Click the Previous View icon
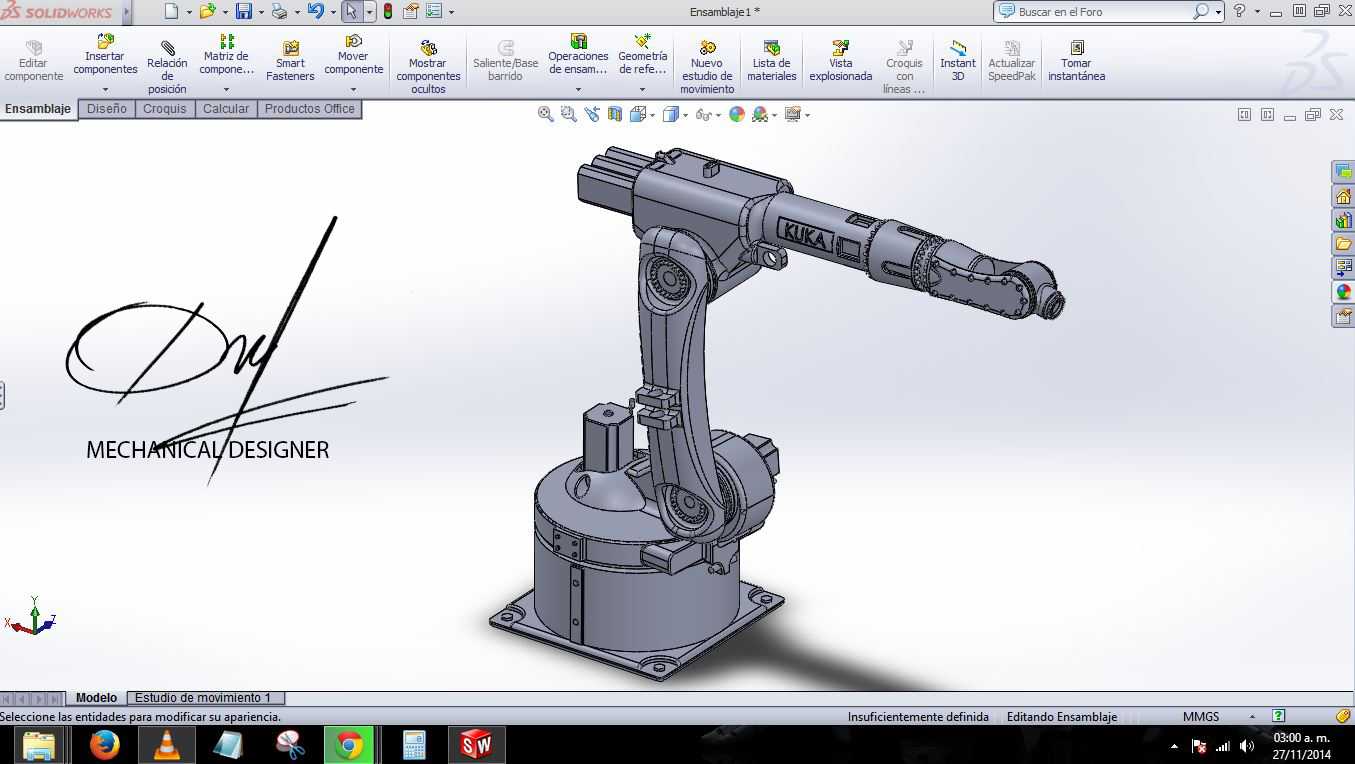This screenshot has height=764, width=1355. (x=592, y=114)
